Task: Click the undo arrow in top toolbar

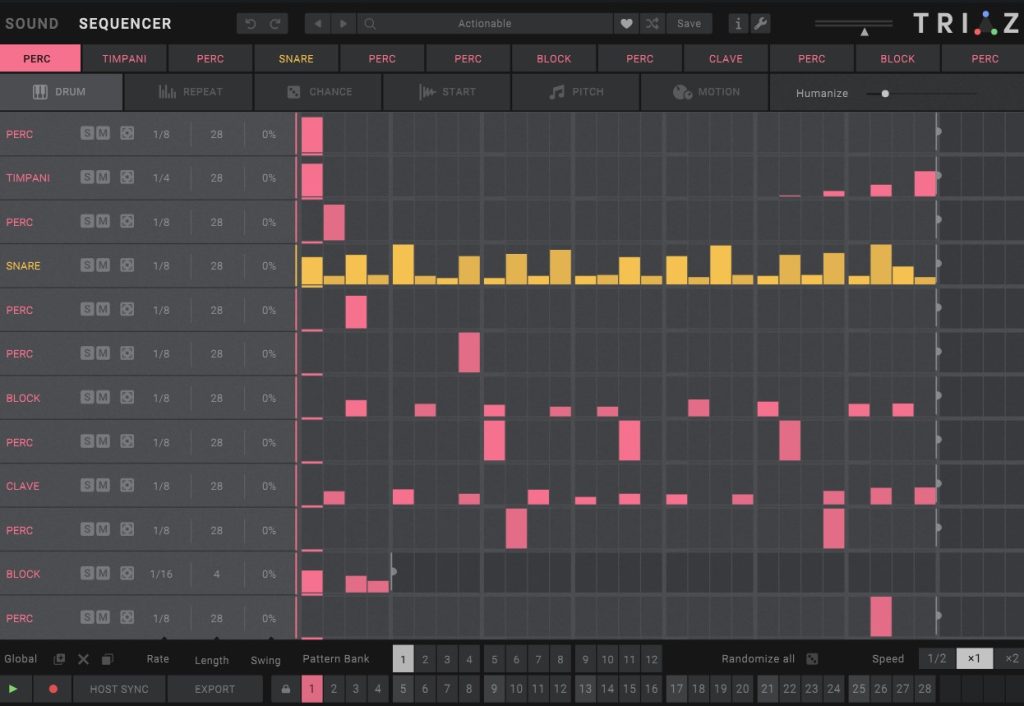Action: 251,23
